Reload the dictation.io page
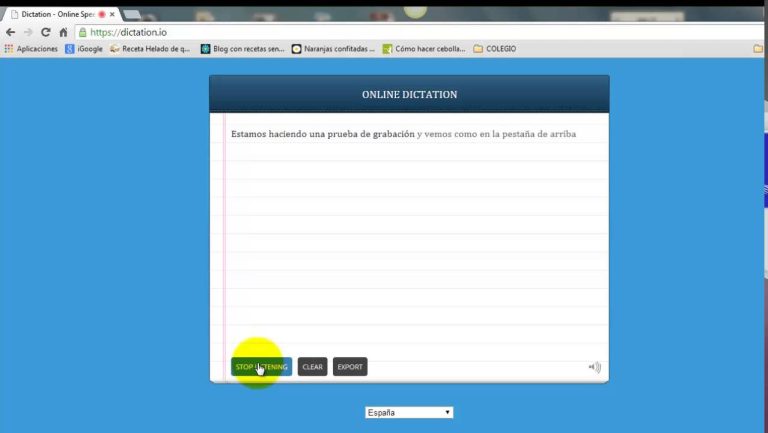This screenshot has height=433, width=768. pos(46,32)
